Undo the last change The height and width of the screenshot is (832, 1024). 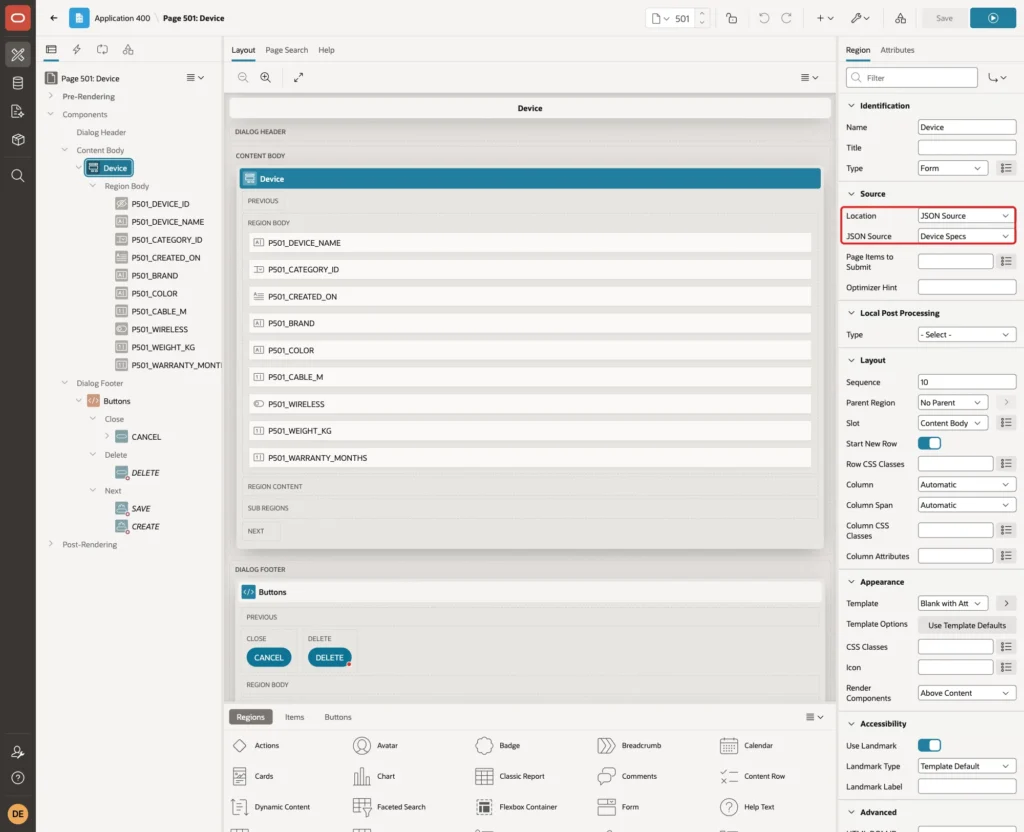tap(763, 18)
